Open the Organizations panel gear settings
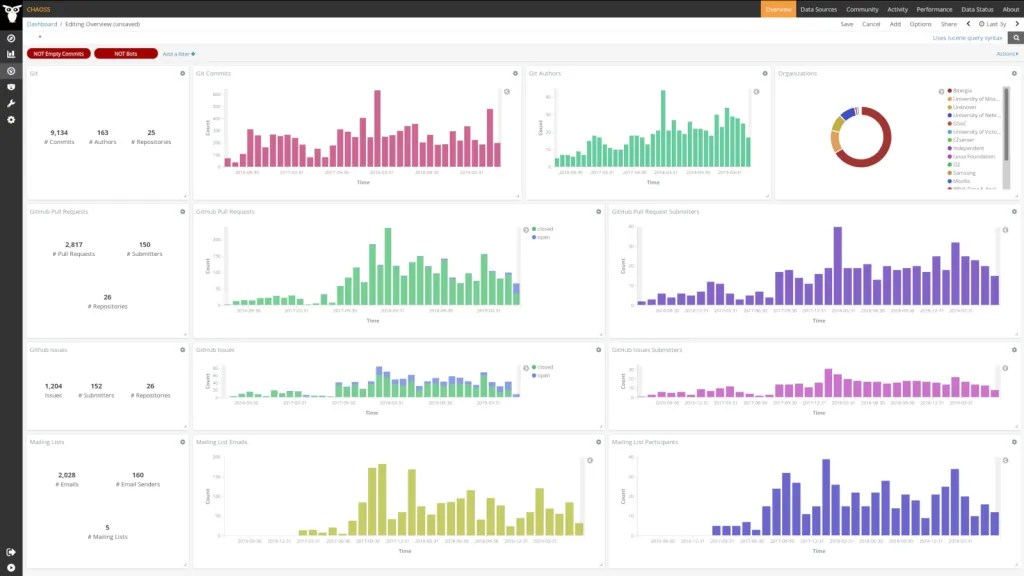 click(1014, 73)
